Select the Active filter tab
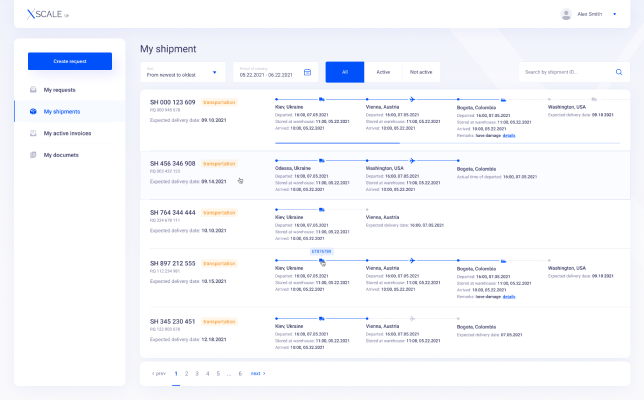The height and width of the screenshot is (400, 644). (383, 72)
